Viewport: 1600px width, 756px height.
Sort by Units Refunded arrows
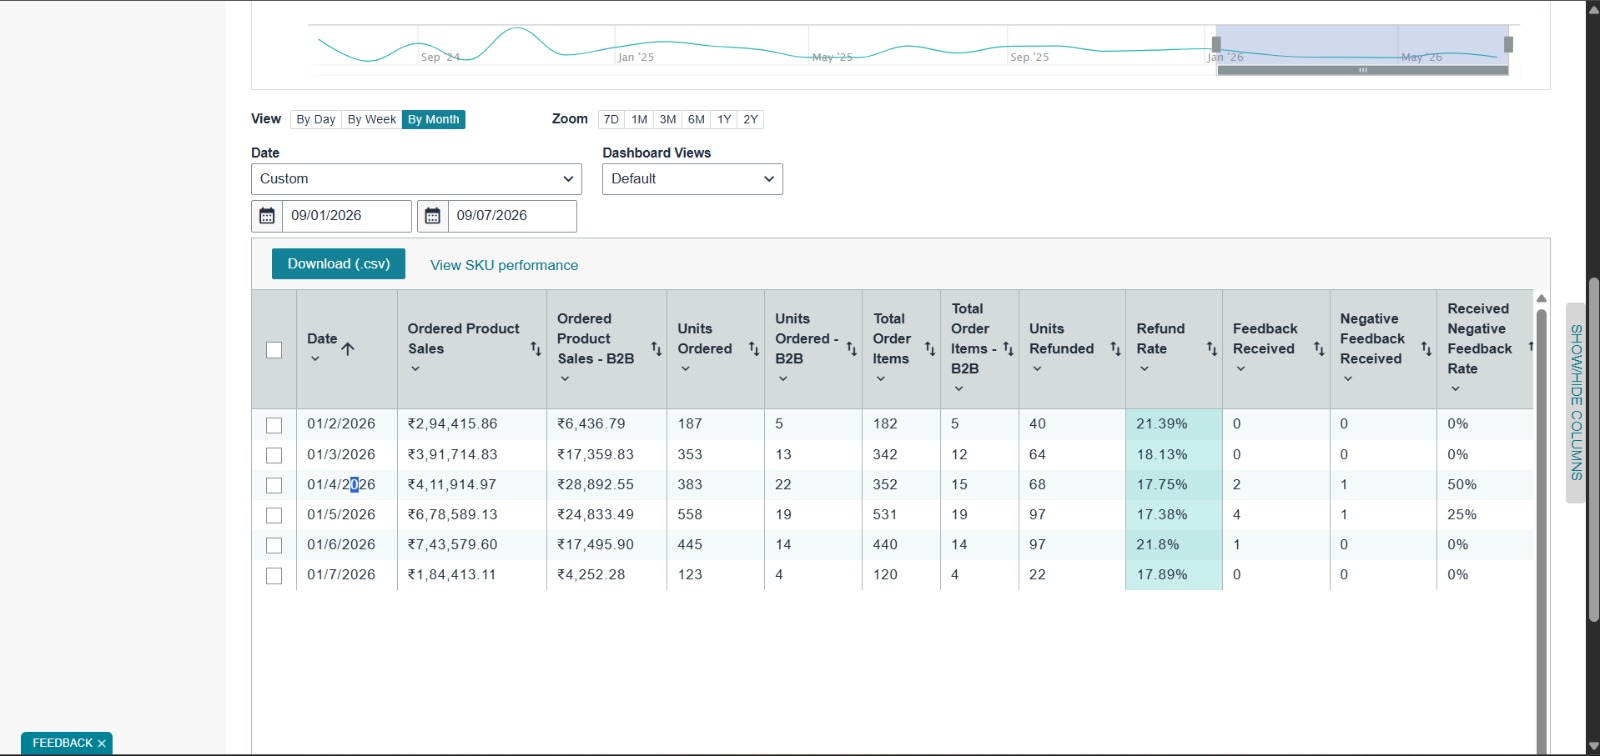tap(1116, 349)
